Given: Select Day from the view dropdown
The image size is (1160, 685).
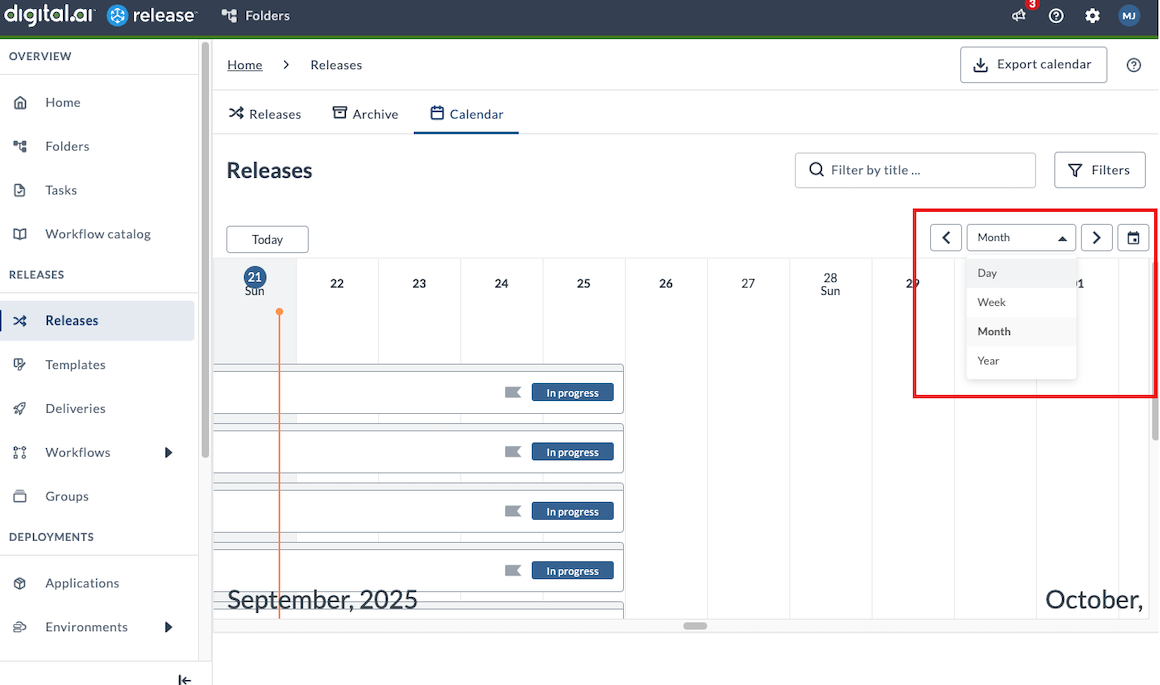Looking at the screenshot, I should coord(987,273).
